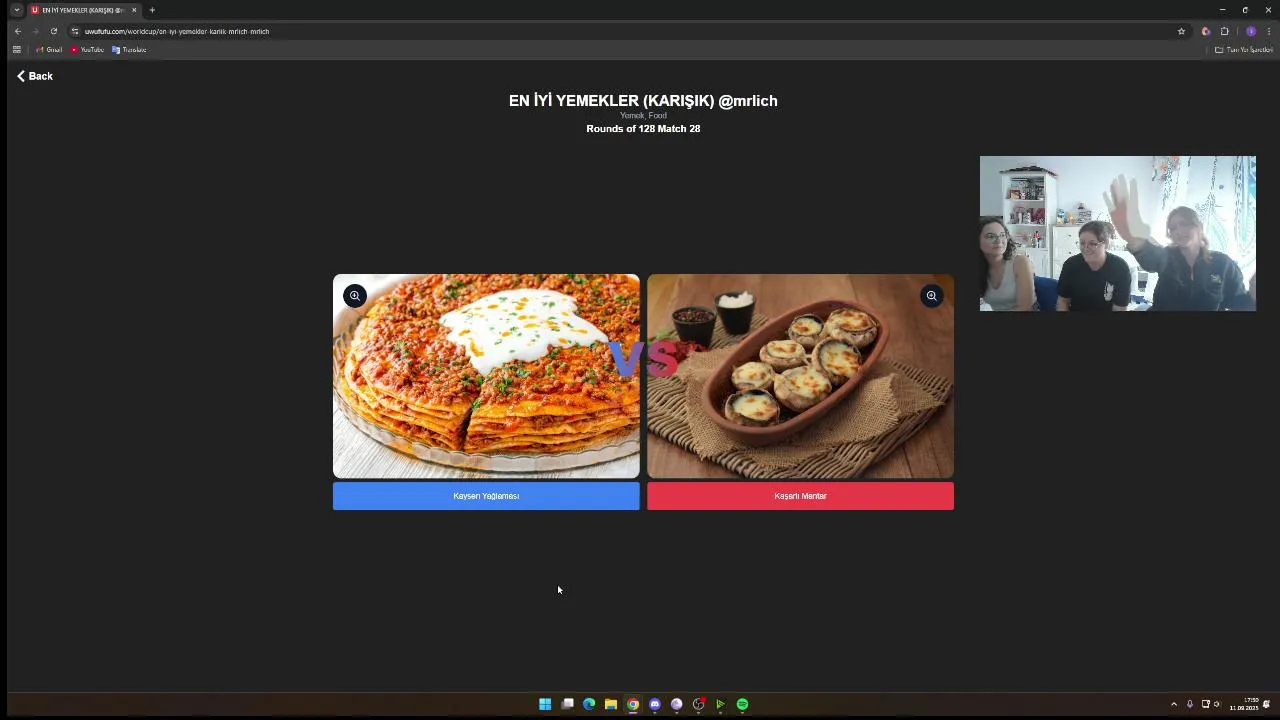Click the 'Rounds of 128 Match 28' text

(643, 129)
